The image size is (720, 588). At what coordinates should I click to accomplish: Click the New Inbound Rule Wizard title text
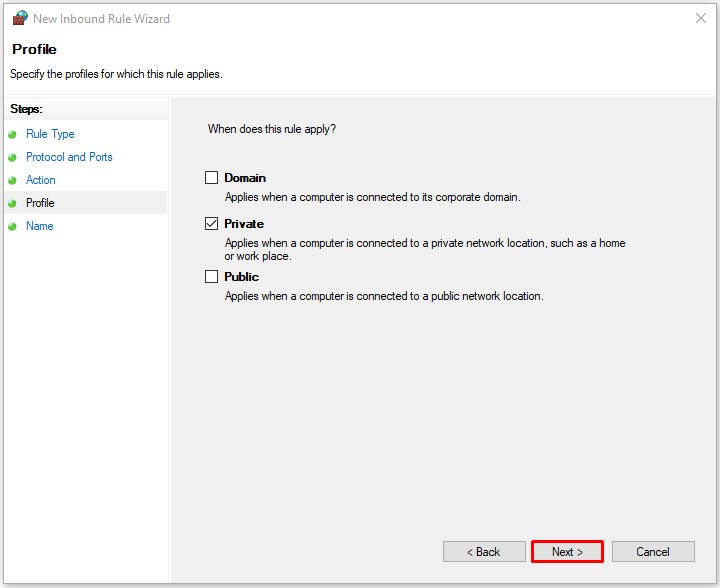(x=101, y=18)
